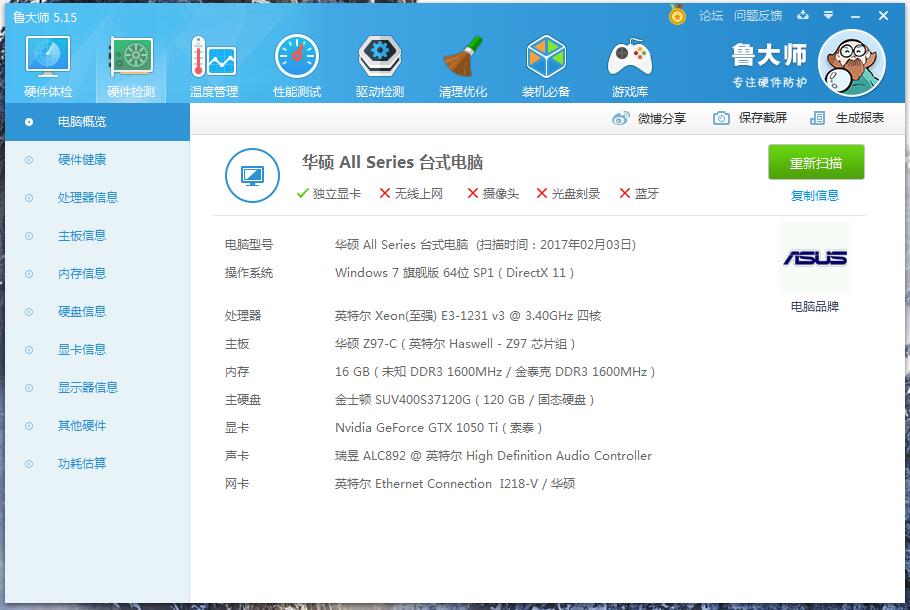Click the 金士顿 SUV400S37120G disk value
The height and width of the screenshot is (610, 910).
coord(464,400)
